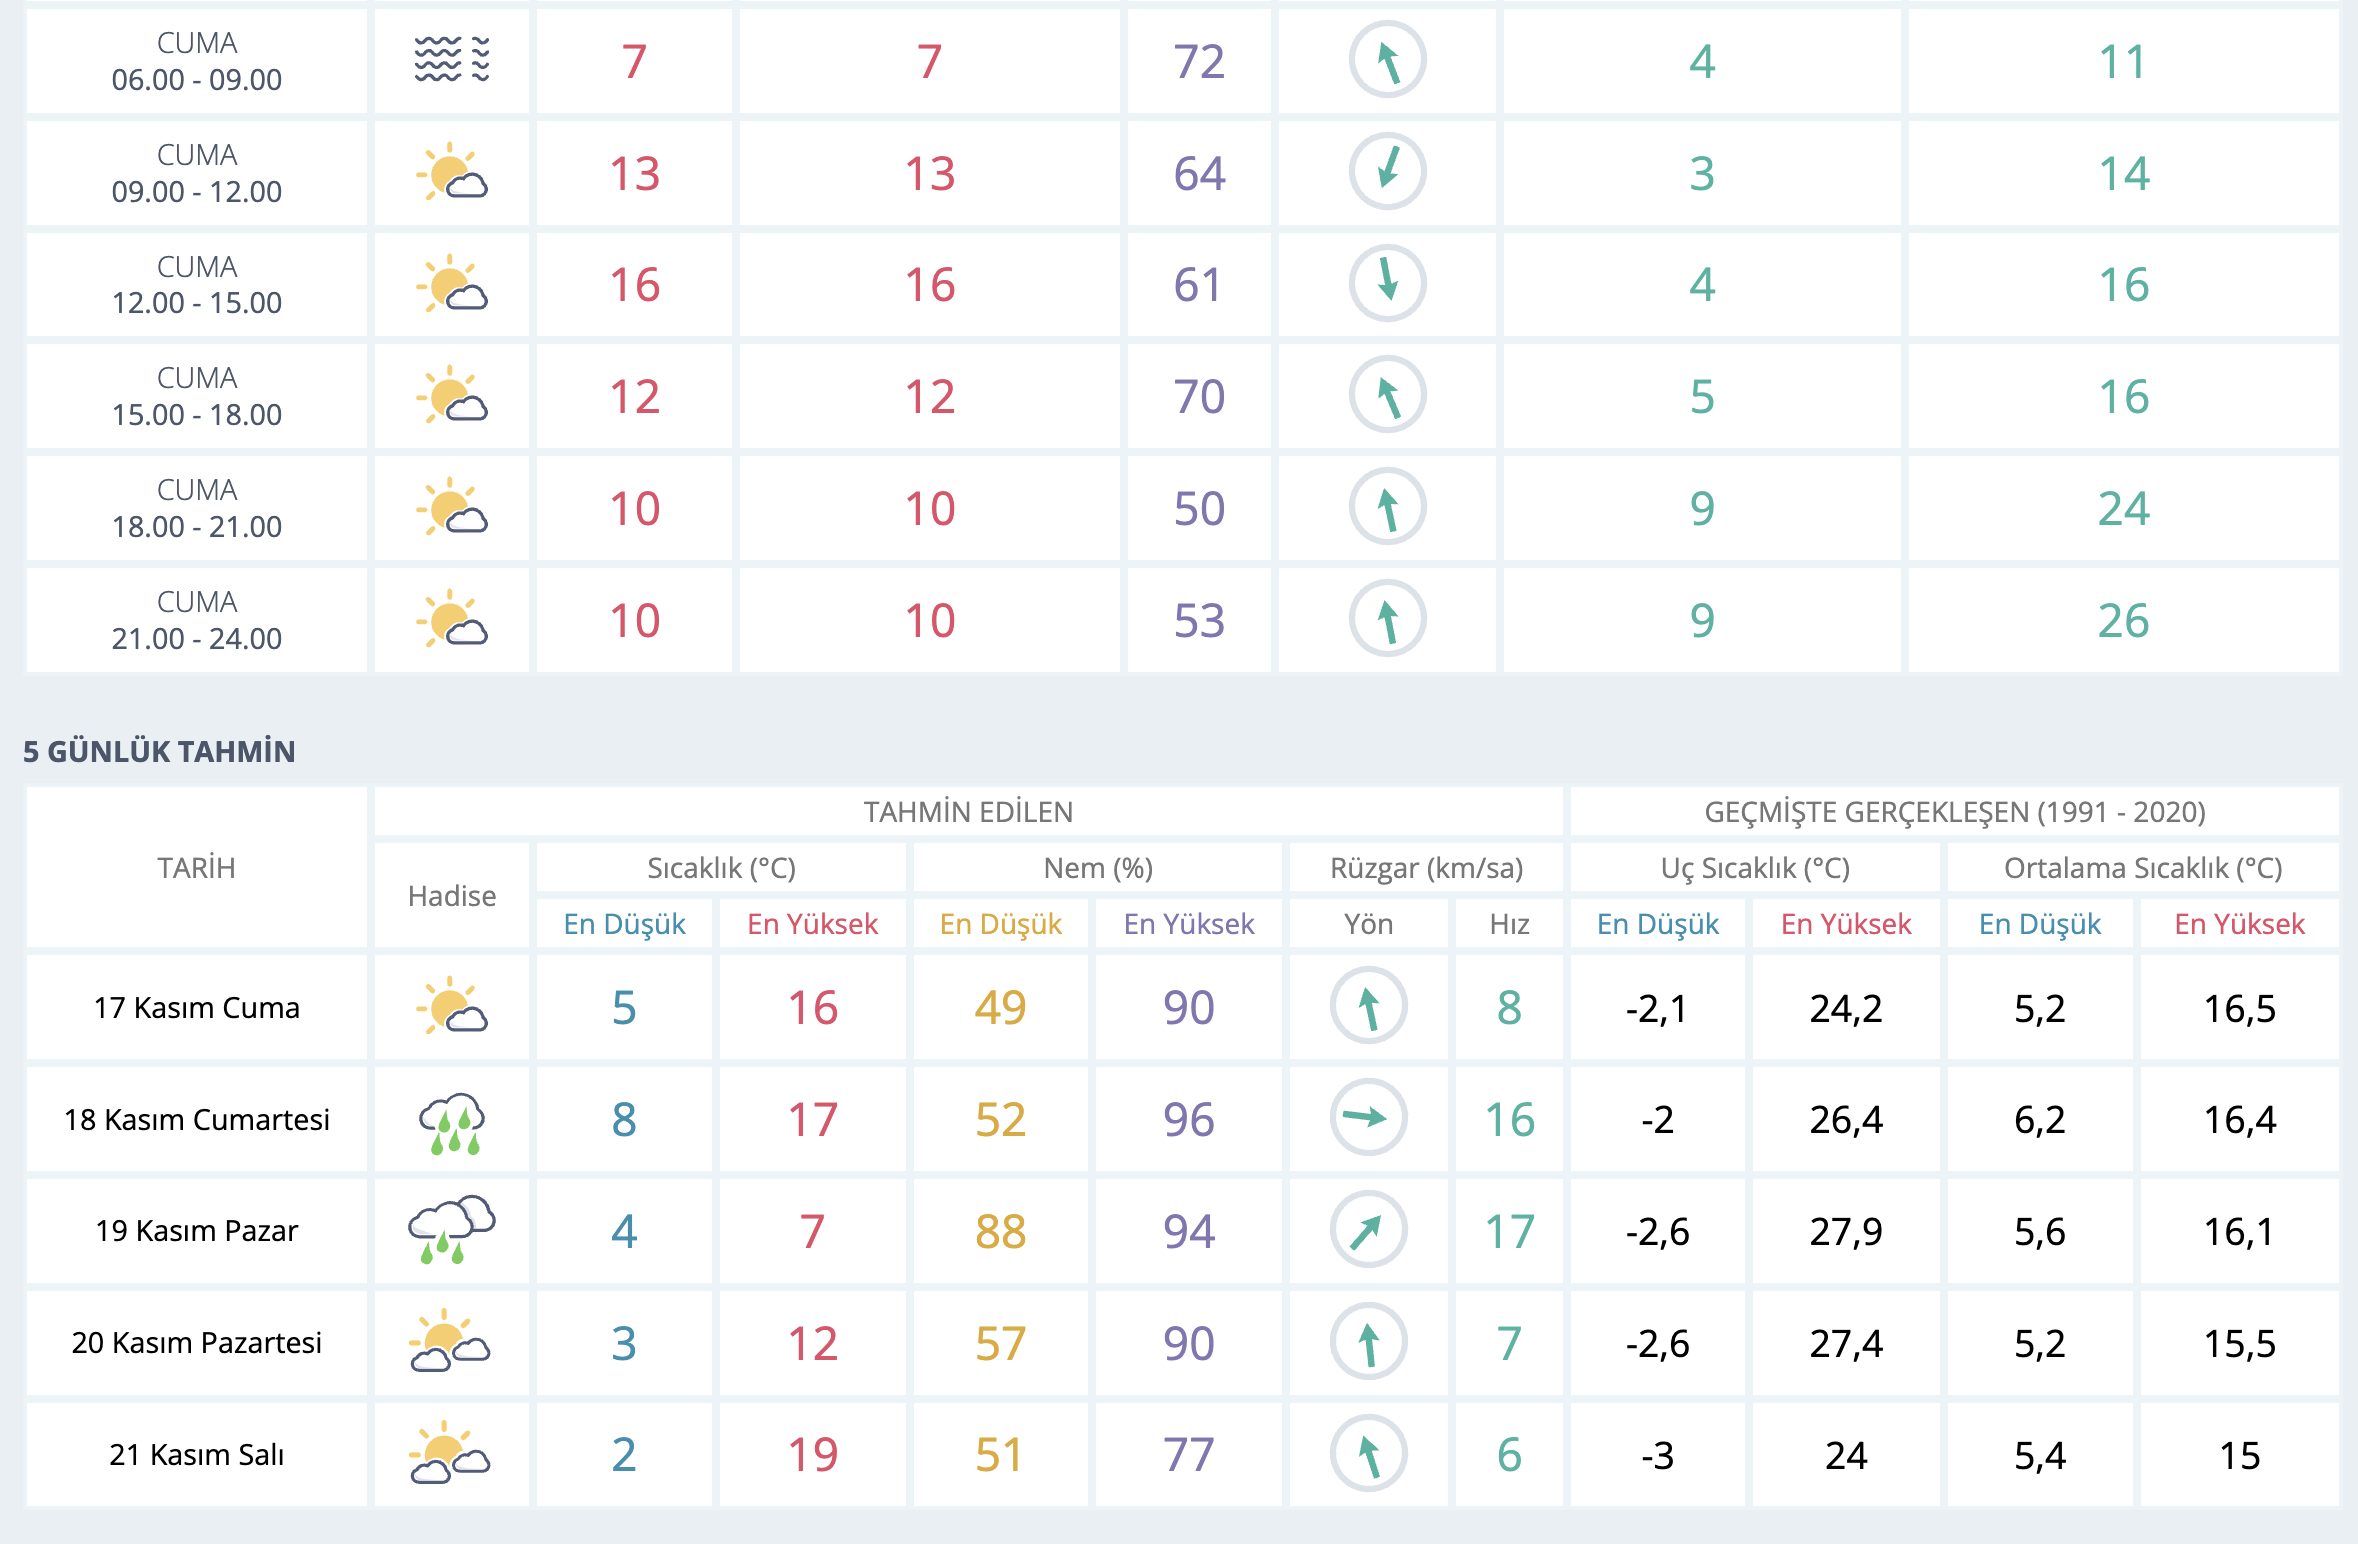The height and width of the screenshot is (1544, 2358).
Task: Click partly sunny icon for Cuma 09.00 - 12.00
Action: pyautogui.click(x=452, y=173)
